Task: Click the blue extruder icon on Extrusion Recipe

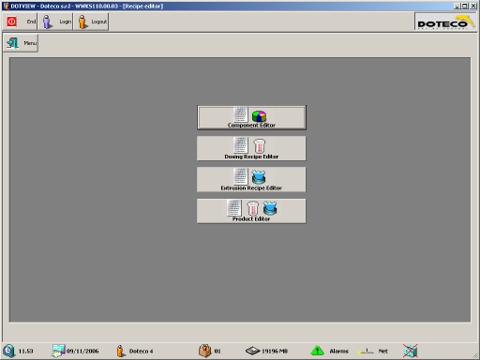Action: click(x=258, y=177)
